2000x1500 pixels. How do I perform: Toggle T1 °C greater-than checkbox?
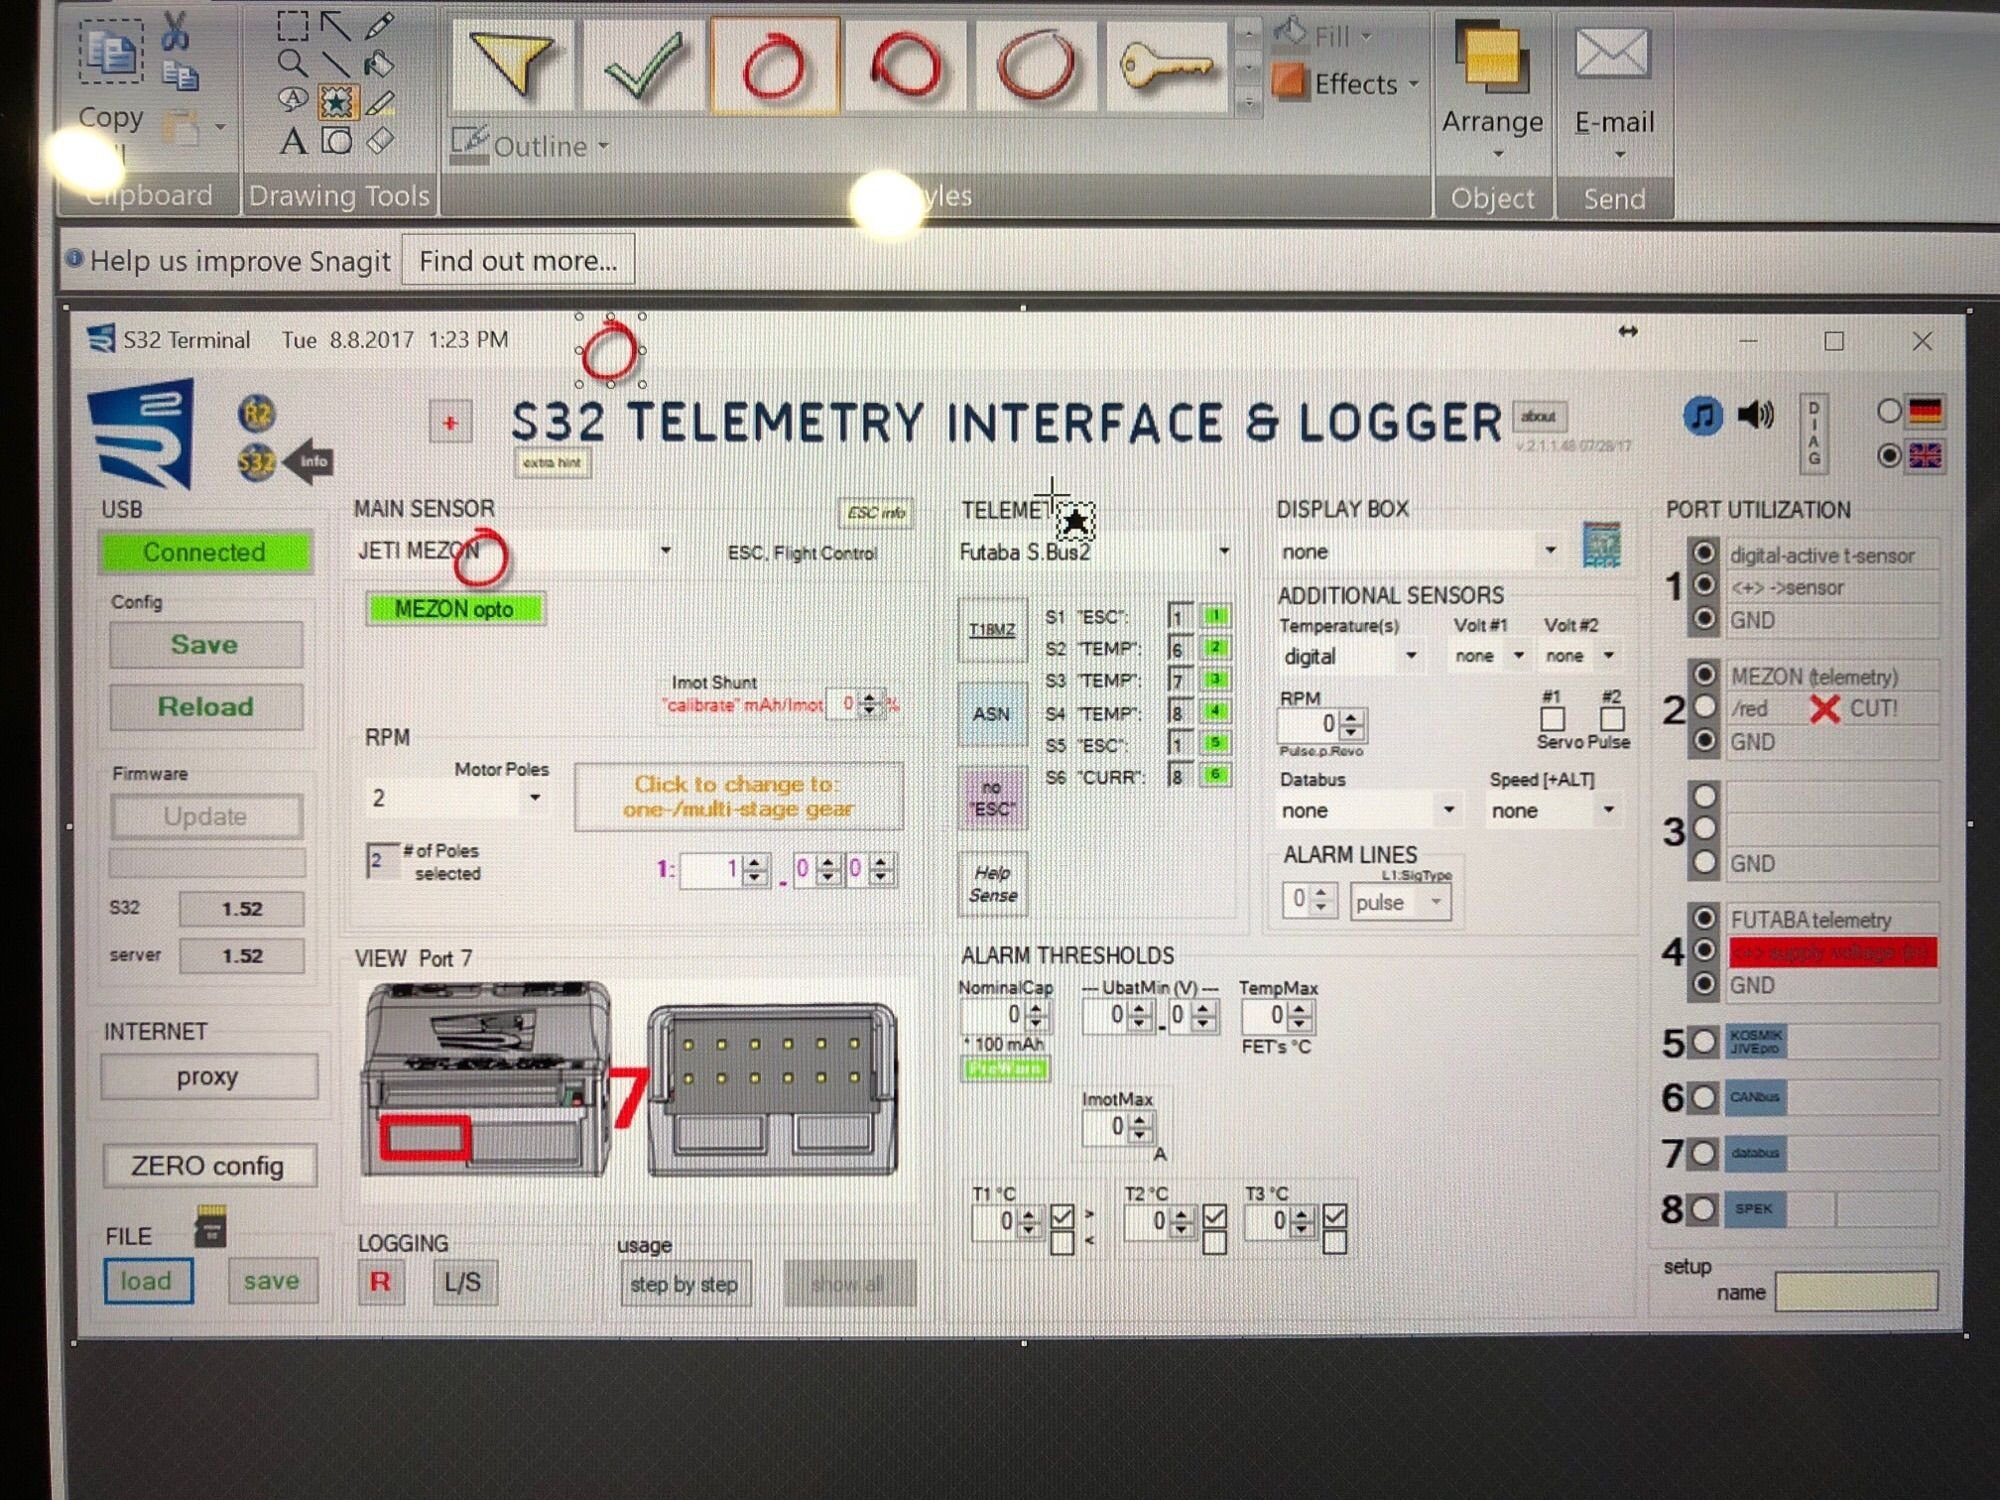click(1062, 1216)
